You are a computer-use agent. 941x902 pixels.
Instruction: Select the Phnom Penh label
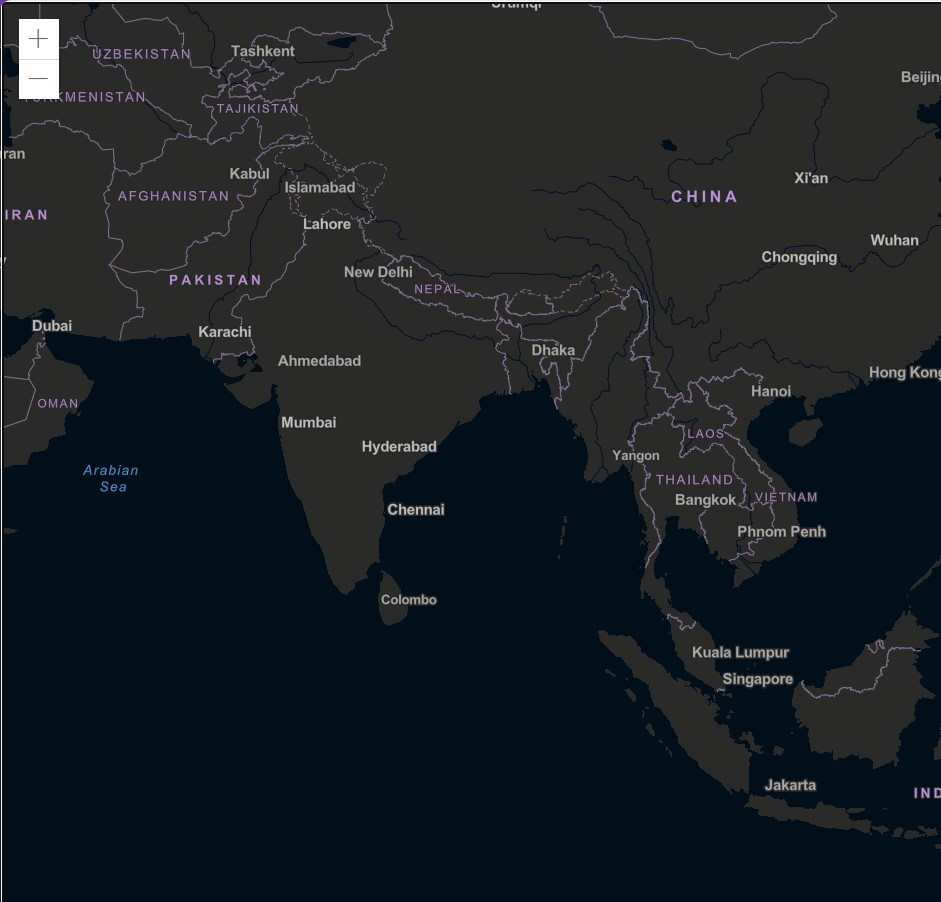coord(781,531)
